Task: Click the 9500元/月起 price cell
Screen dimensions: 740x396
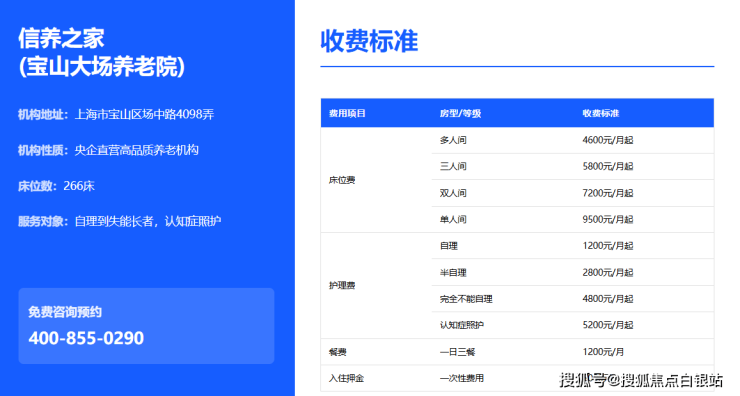Action: [608, 219]
